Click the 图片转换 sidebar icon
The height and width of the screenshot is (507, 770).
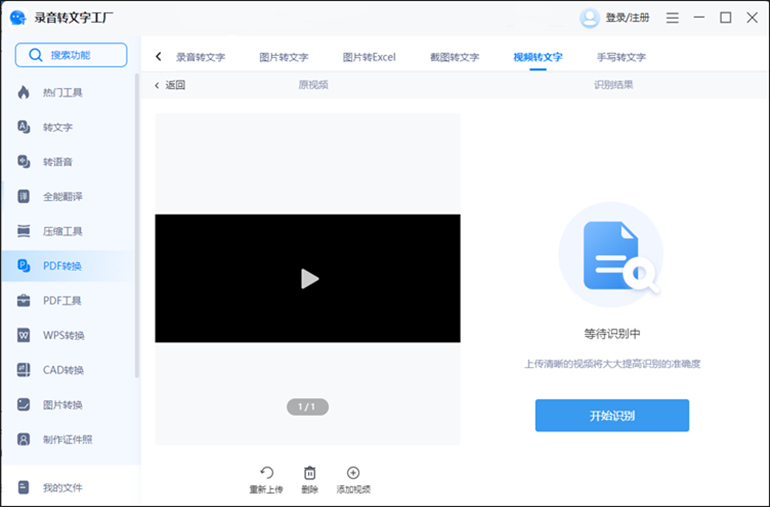click(x=24, y=404)
